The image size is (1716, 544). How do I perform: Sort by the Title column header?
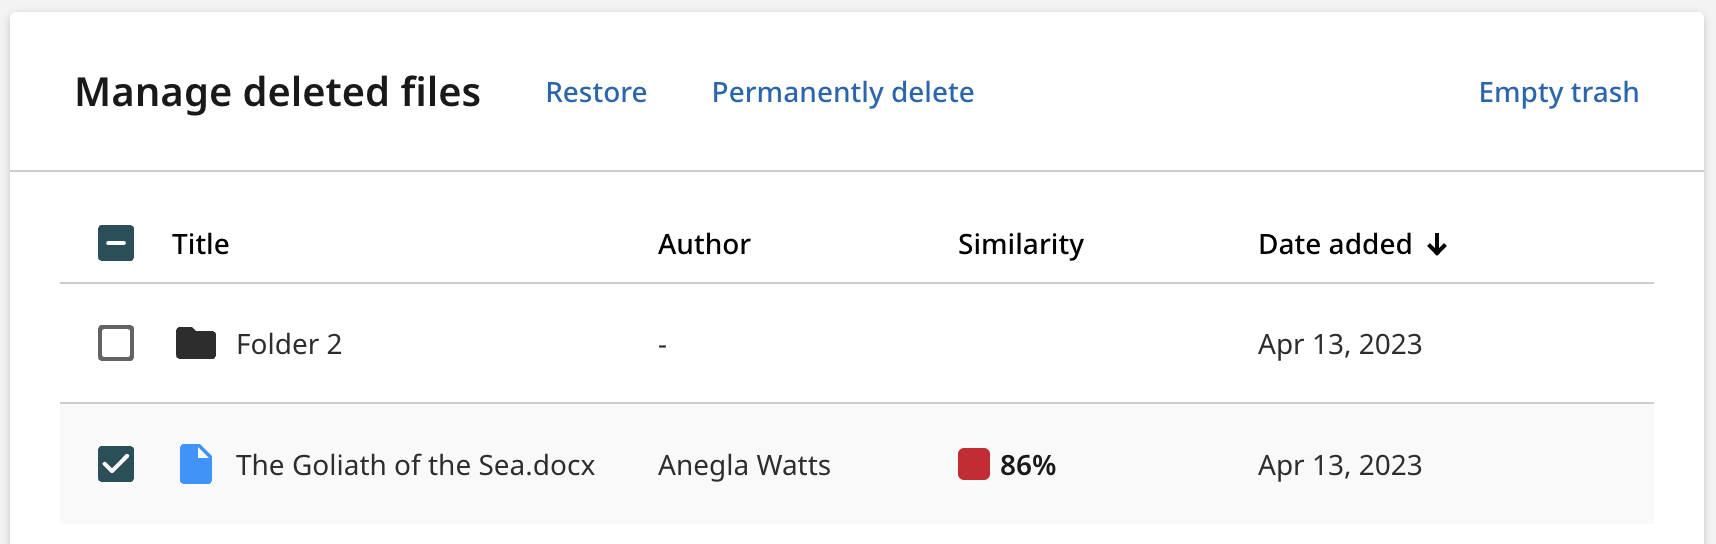200,244
